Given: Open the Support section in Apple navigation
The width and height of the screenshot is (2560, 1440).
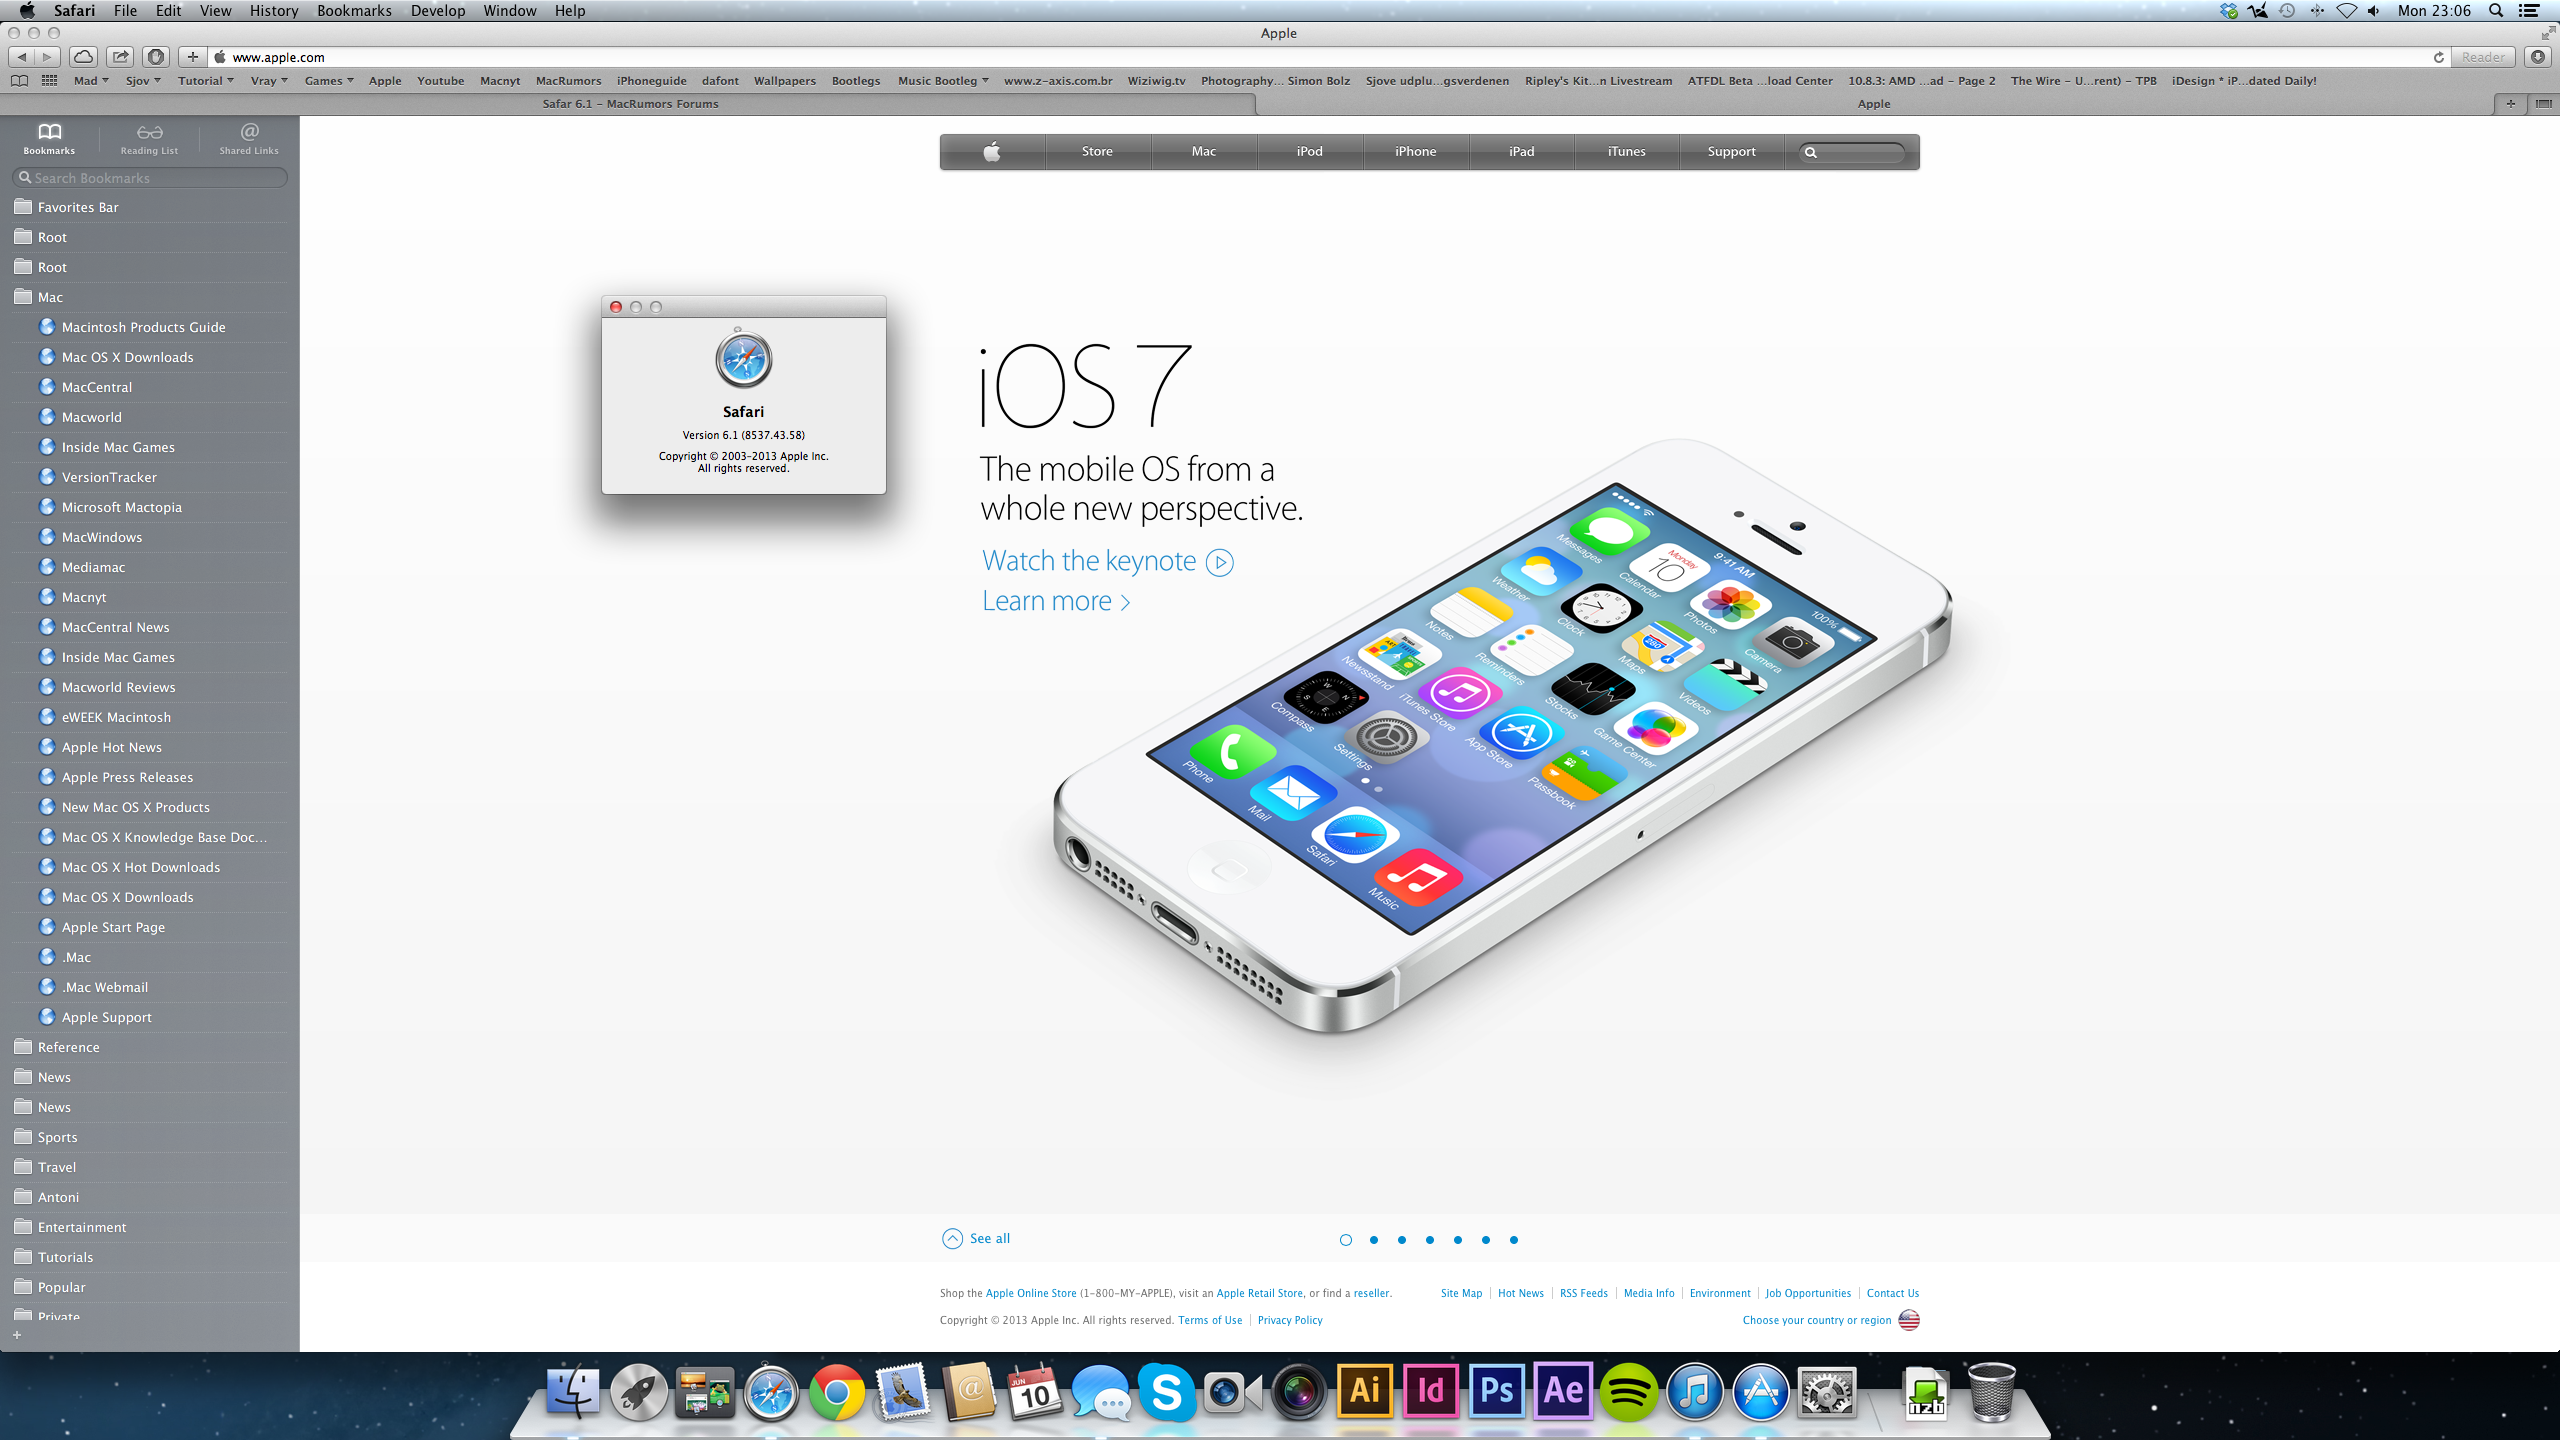Looking at the screenshot, I should point(1731,152).
